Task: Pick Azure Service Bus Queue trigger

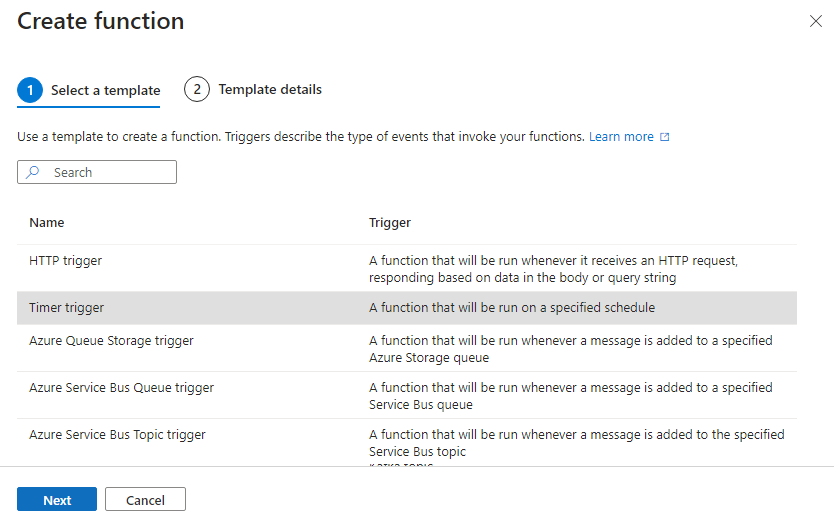Action: point(121,388)
